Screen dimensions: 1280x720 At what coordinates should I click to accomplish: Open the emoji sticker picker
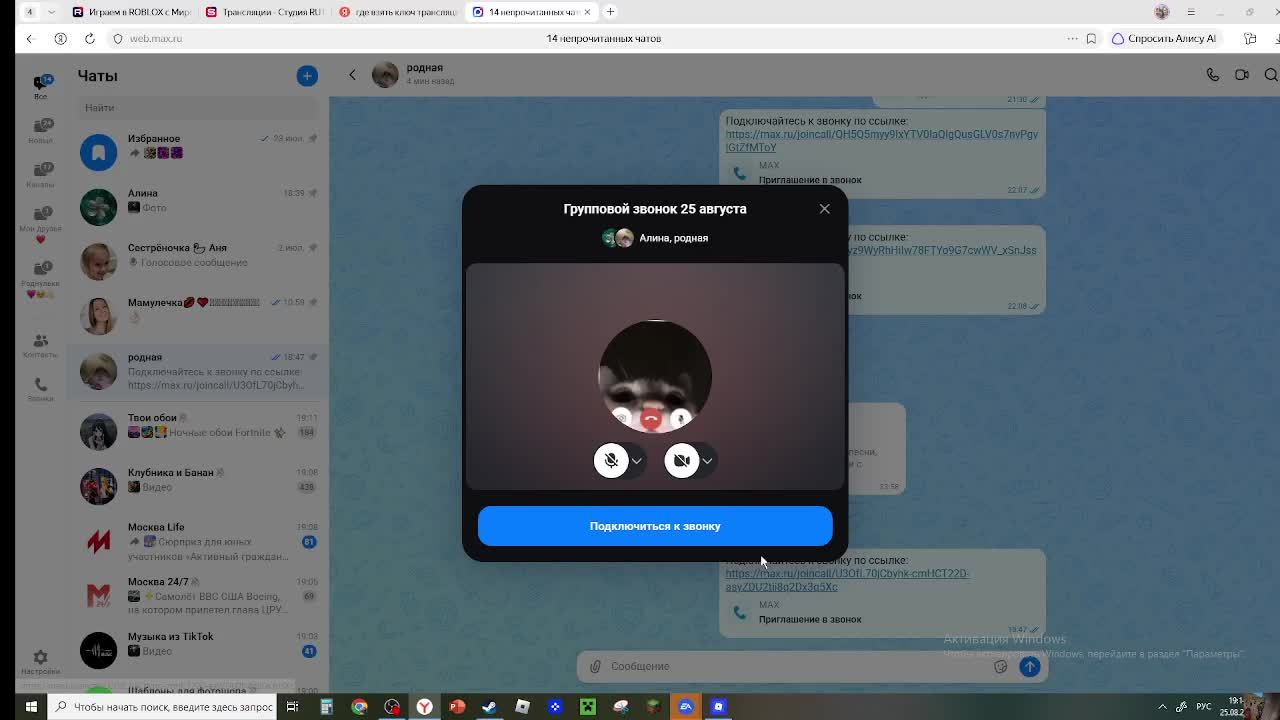1000,666
